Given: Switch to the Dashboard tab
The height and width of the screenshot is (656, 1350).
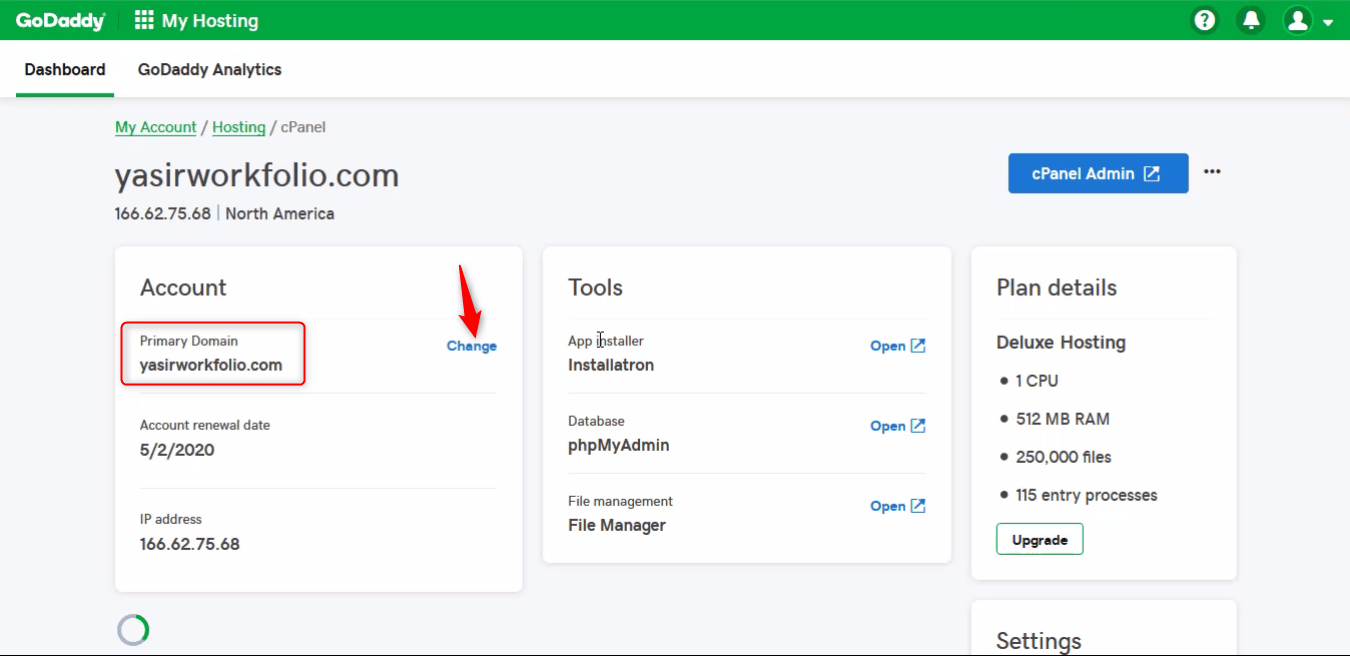Looking at the screenshot, I should (x=65, y=70).
